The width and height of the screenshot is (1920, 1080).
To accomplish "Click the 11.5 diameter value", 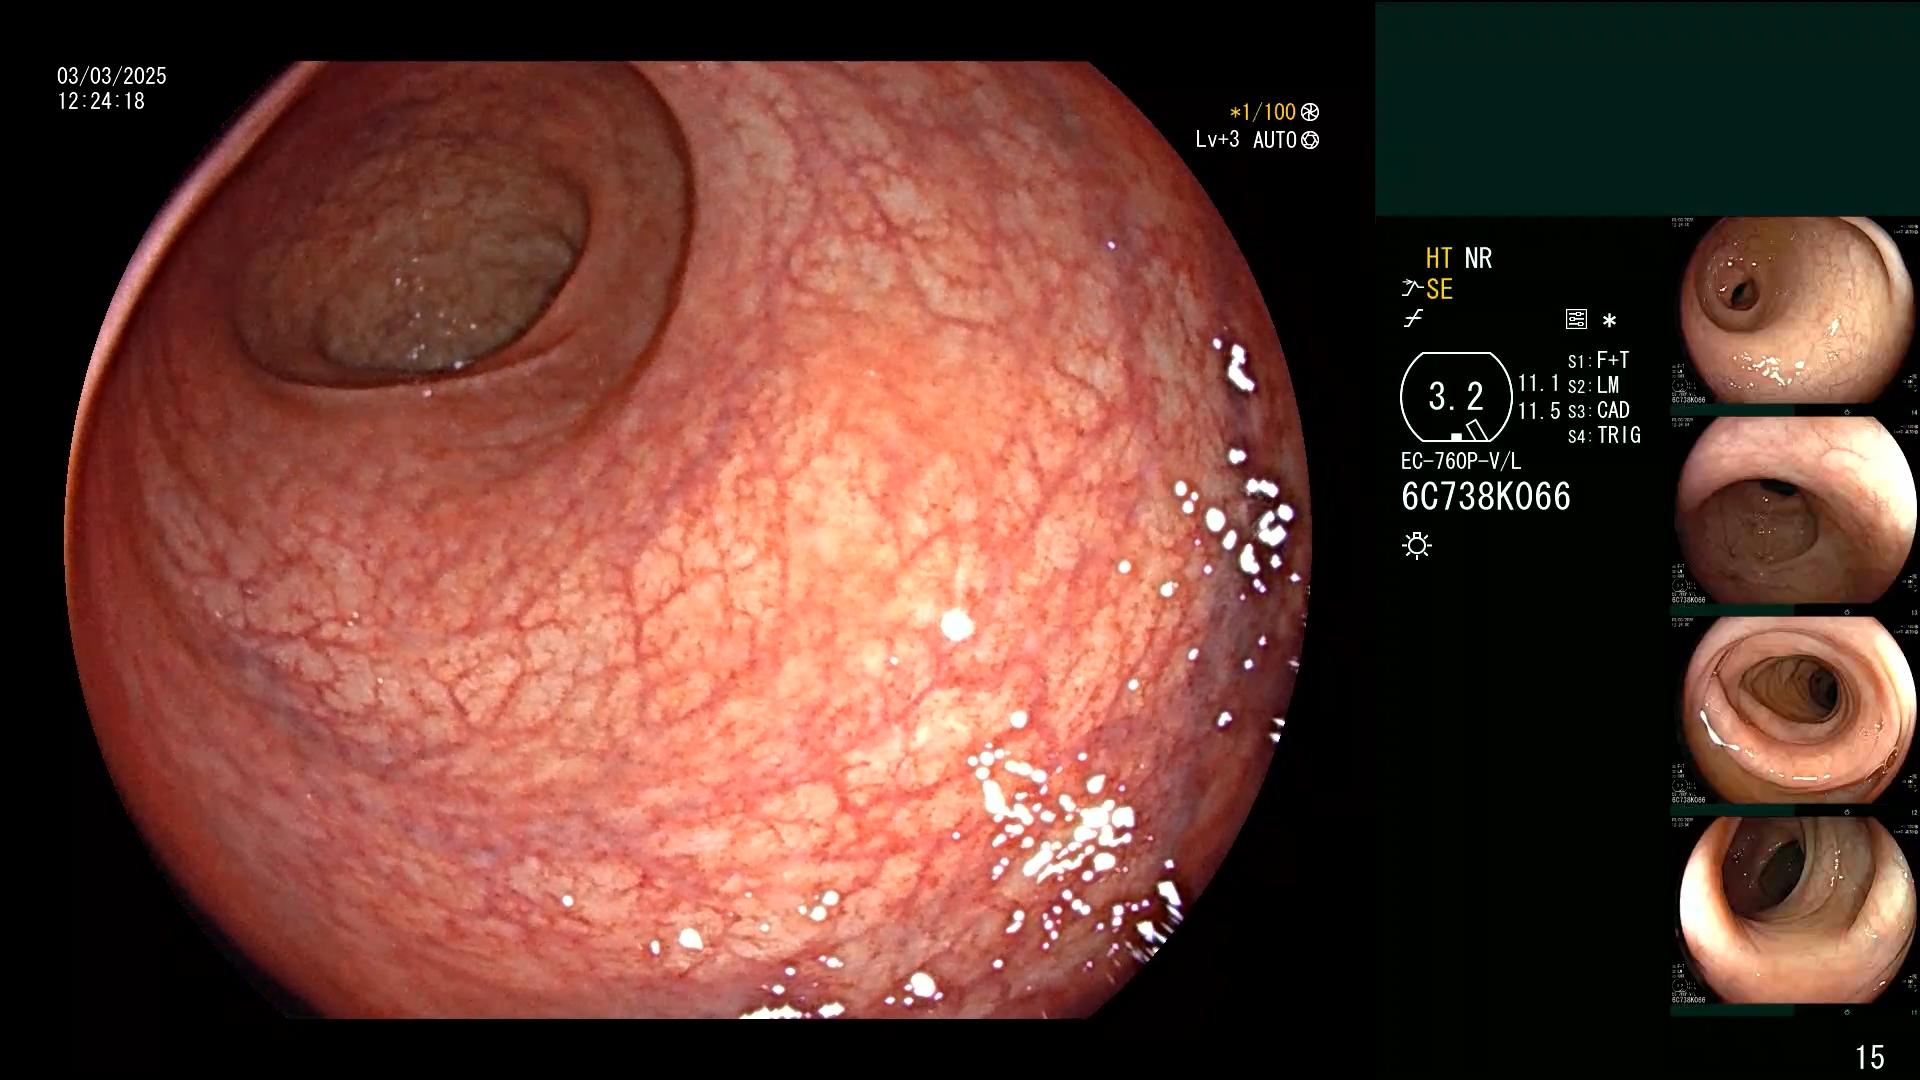I will pos(1539,411).
